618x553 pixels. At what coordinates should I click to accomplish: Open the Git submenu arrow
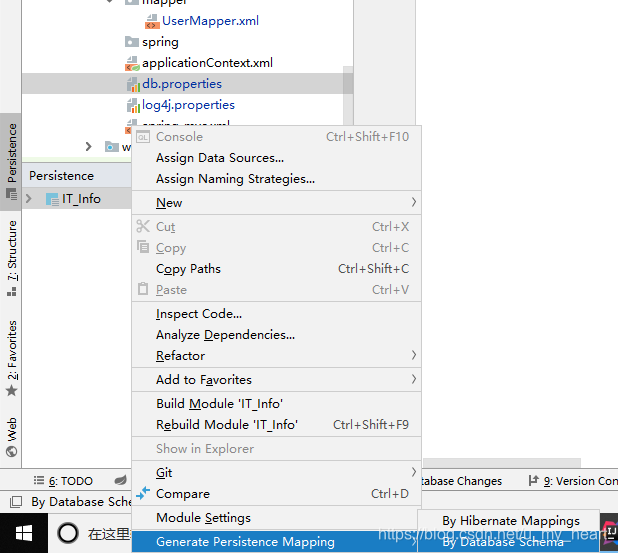coord(413,472)
